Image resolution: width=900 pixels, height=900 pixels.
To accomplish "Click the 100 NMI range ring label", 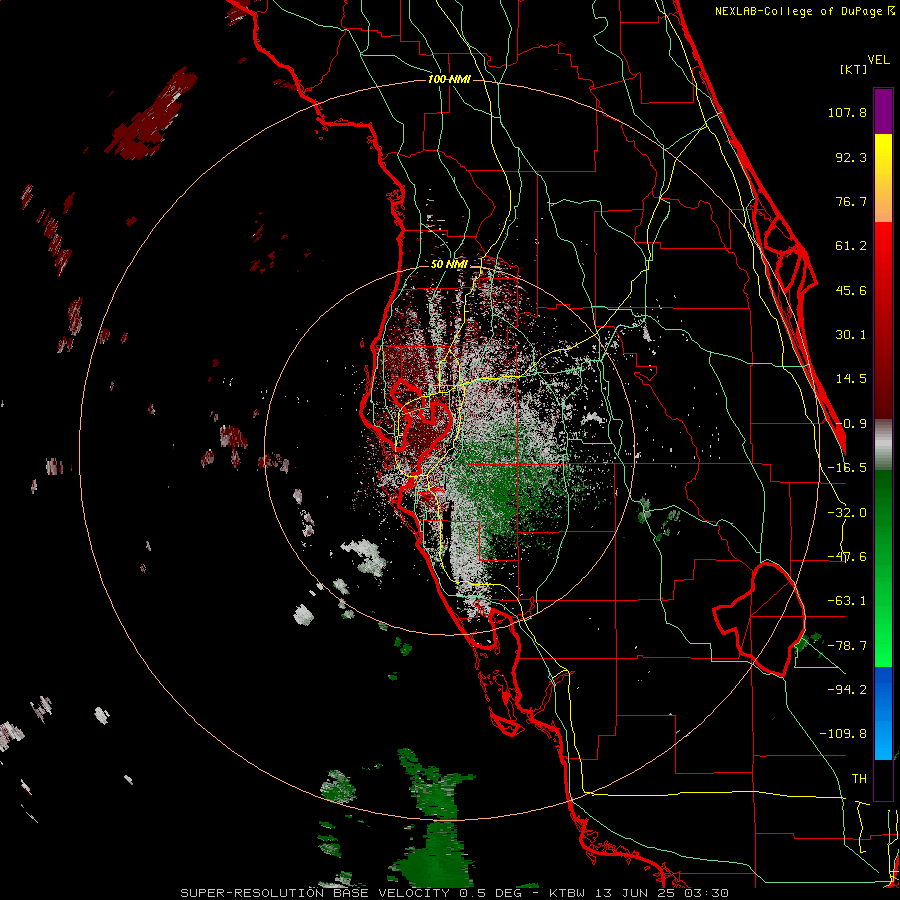I will click(449, 79).
